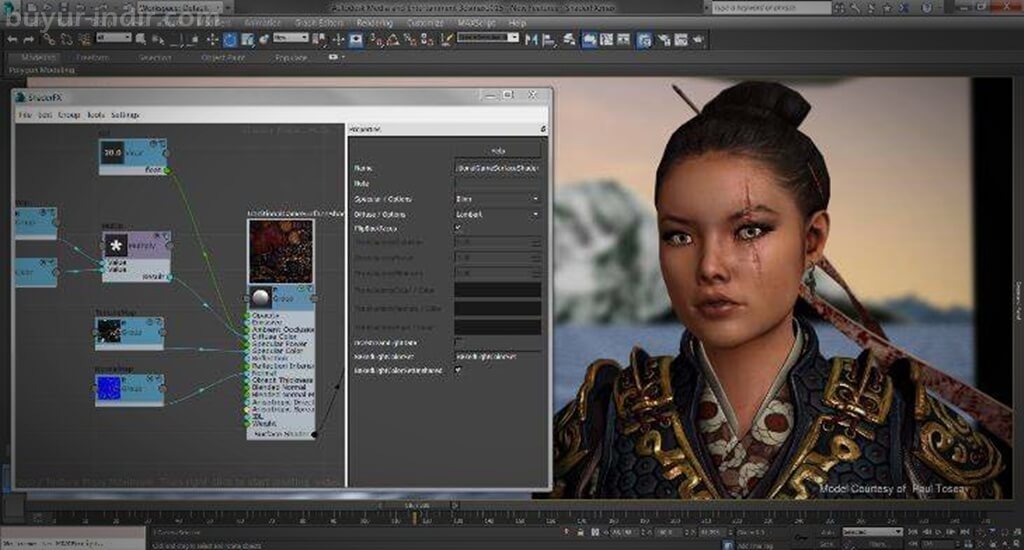Click the Align tool icon

tap(549, 40)
